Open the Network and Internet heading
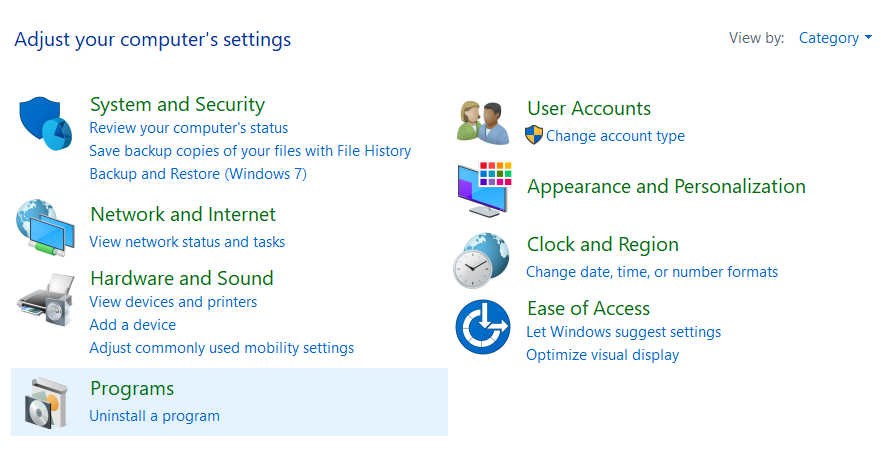 (x=183, y=215)
